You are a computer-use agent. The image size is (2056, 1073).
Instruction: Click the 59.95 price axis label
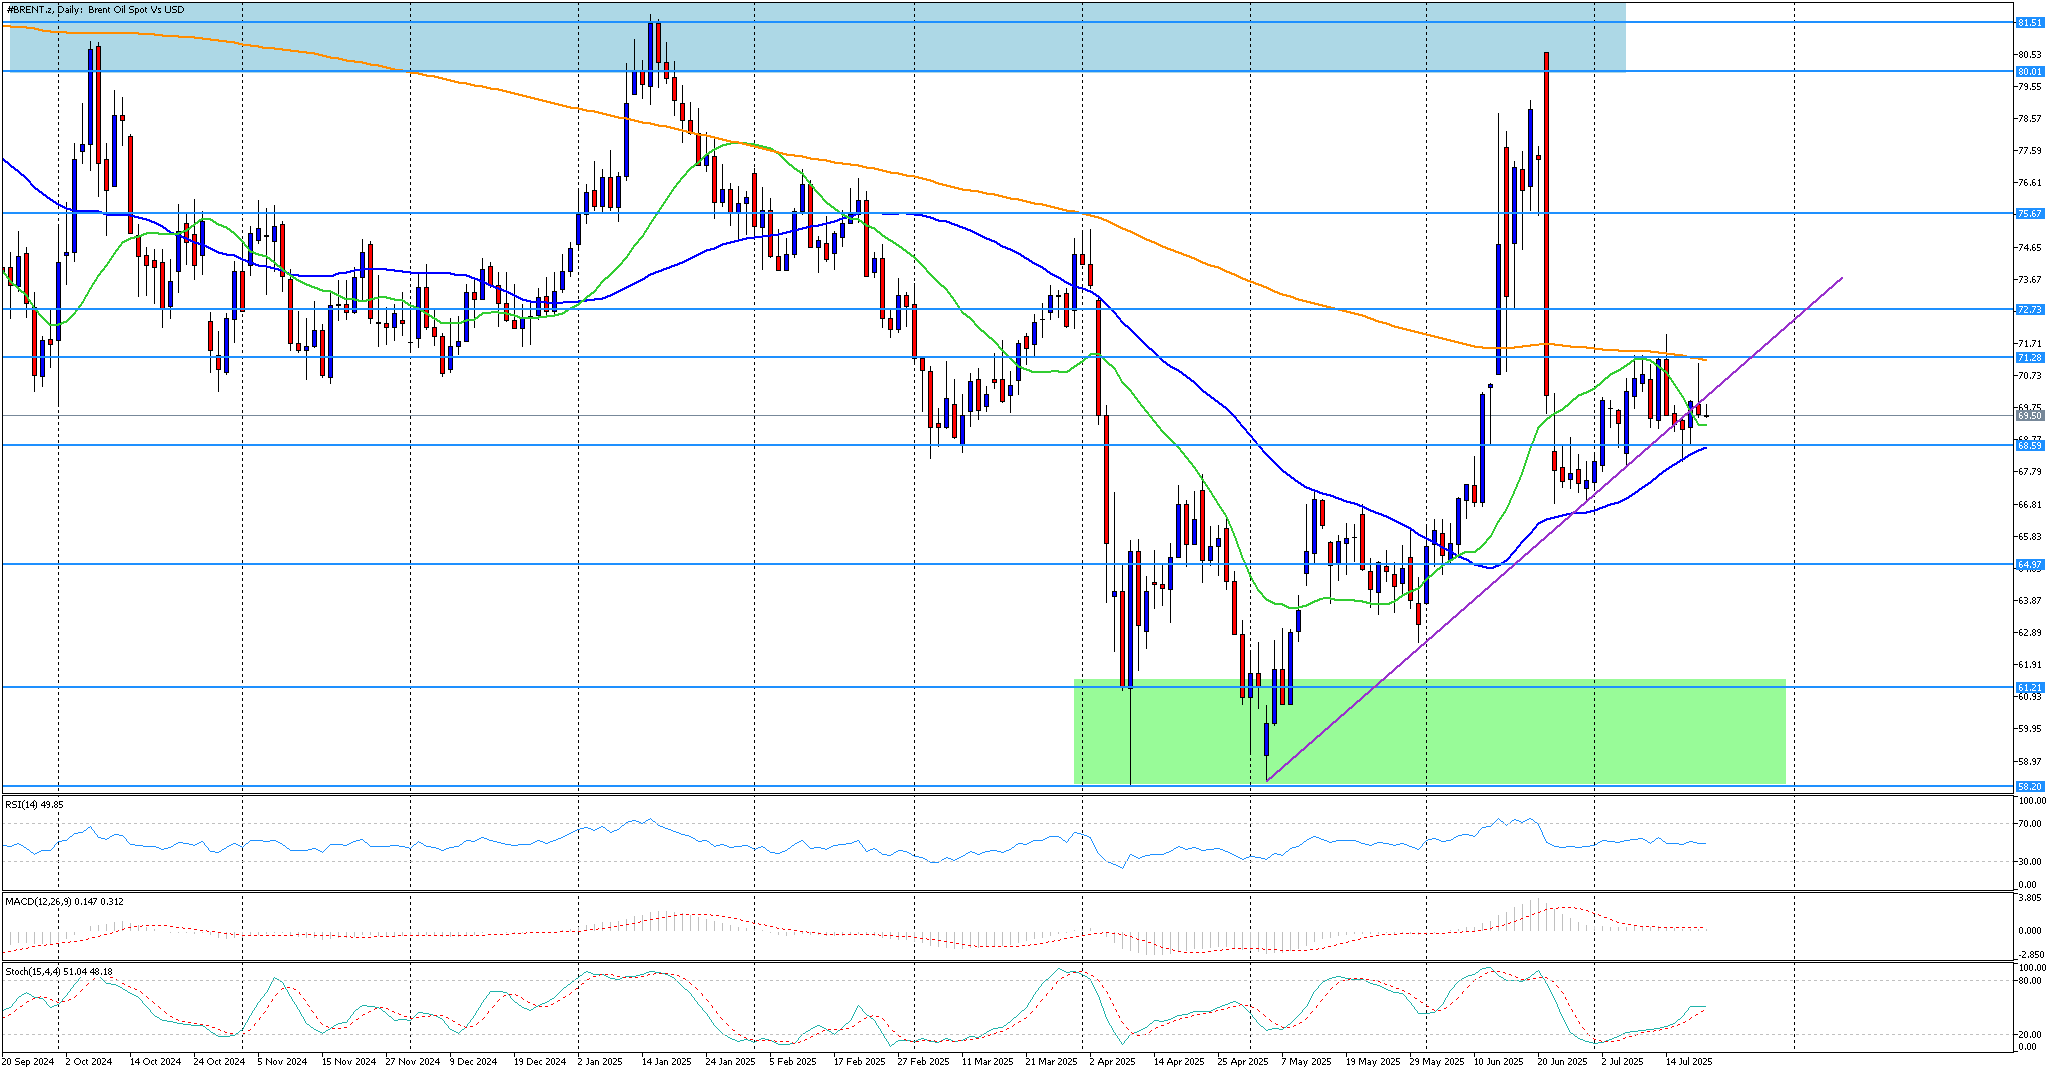(2029, 728)
